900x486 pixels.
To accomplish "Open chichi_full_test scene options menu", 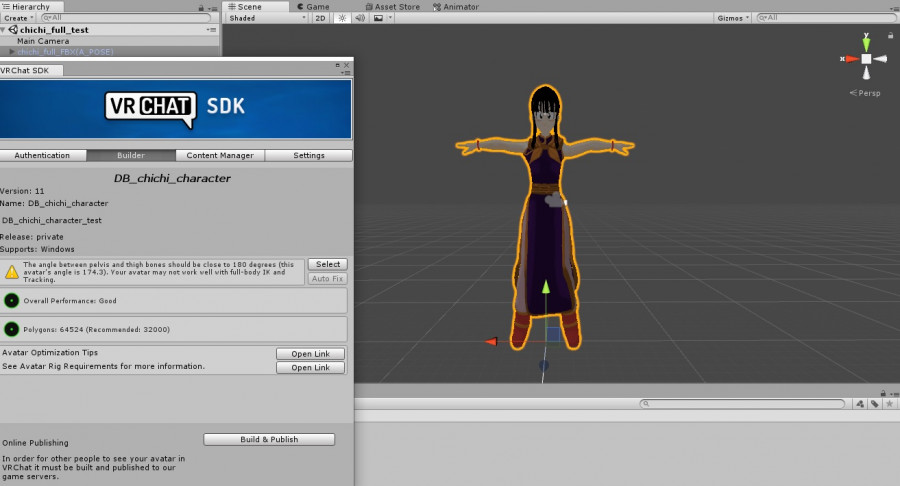I will point(212,30).
